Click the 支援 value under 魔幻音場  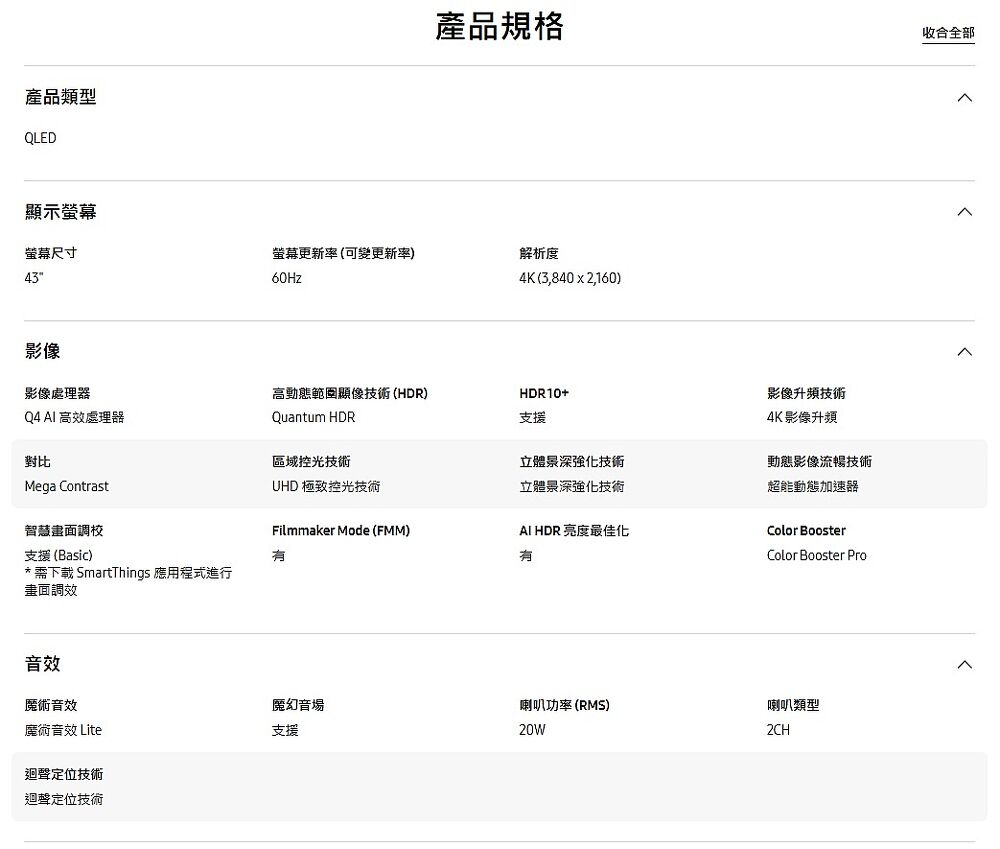285,730
